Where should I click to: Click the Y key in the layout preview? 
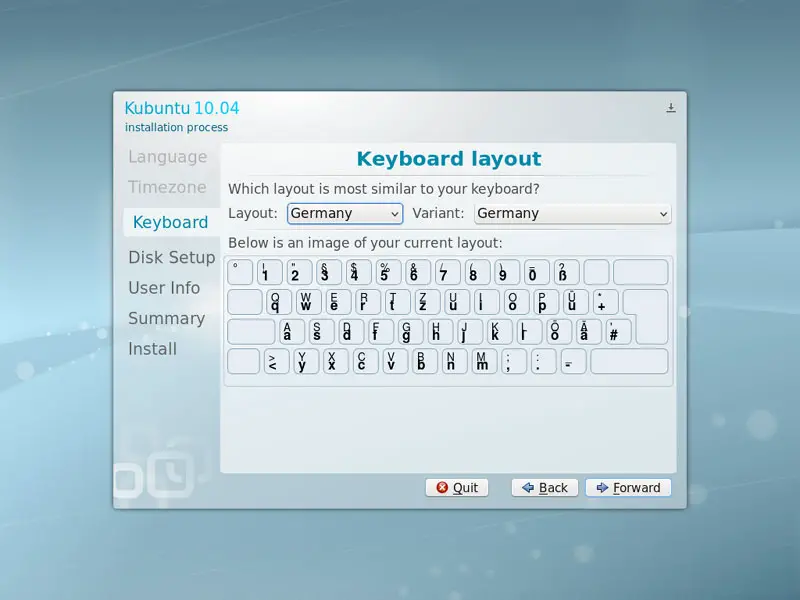pyautogui.click(x=306, y=362)
